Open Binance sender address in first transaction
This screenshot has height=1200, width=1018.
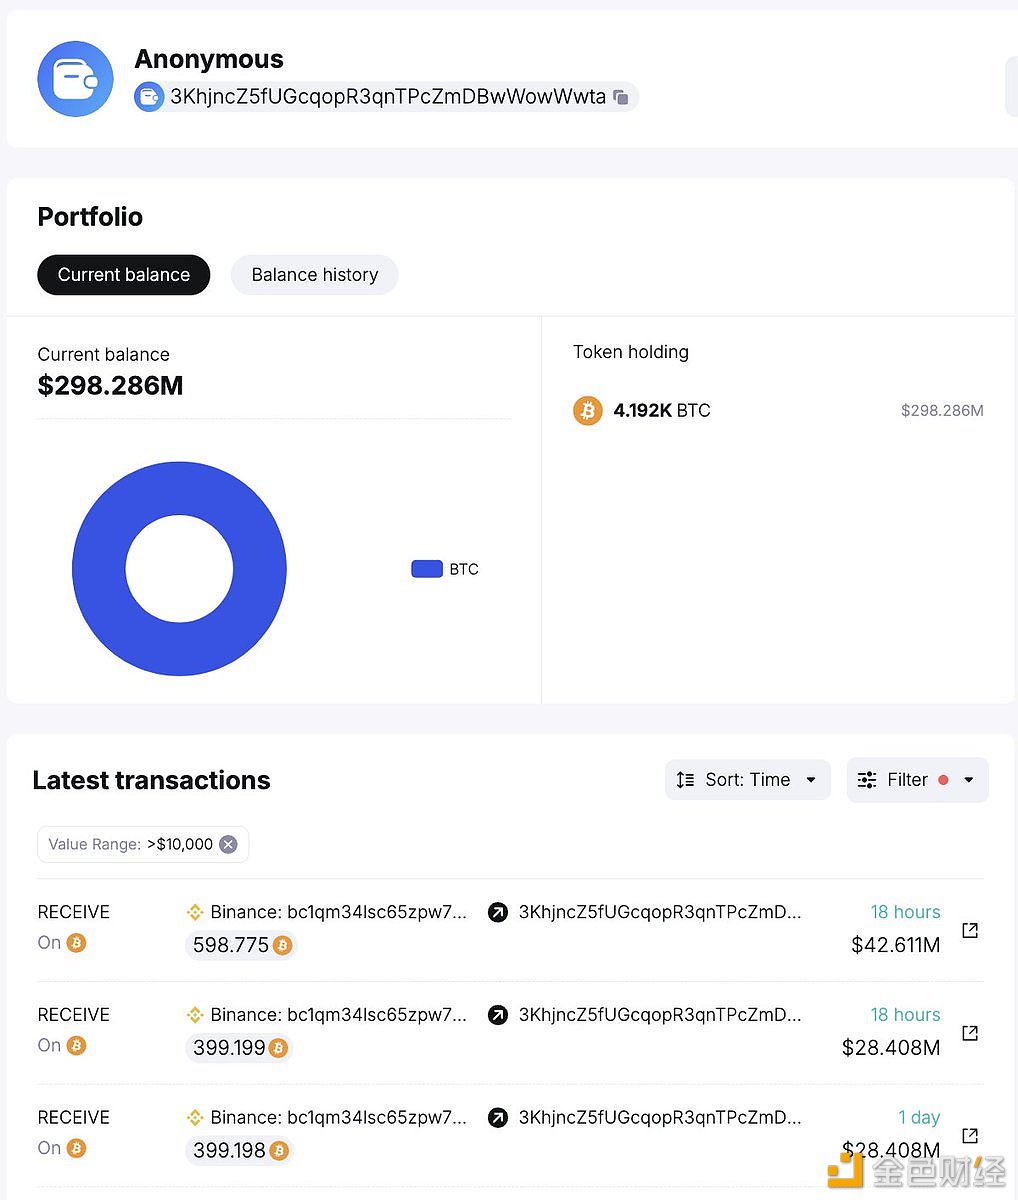pos(338,912)
